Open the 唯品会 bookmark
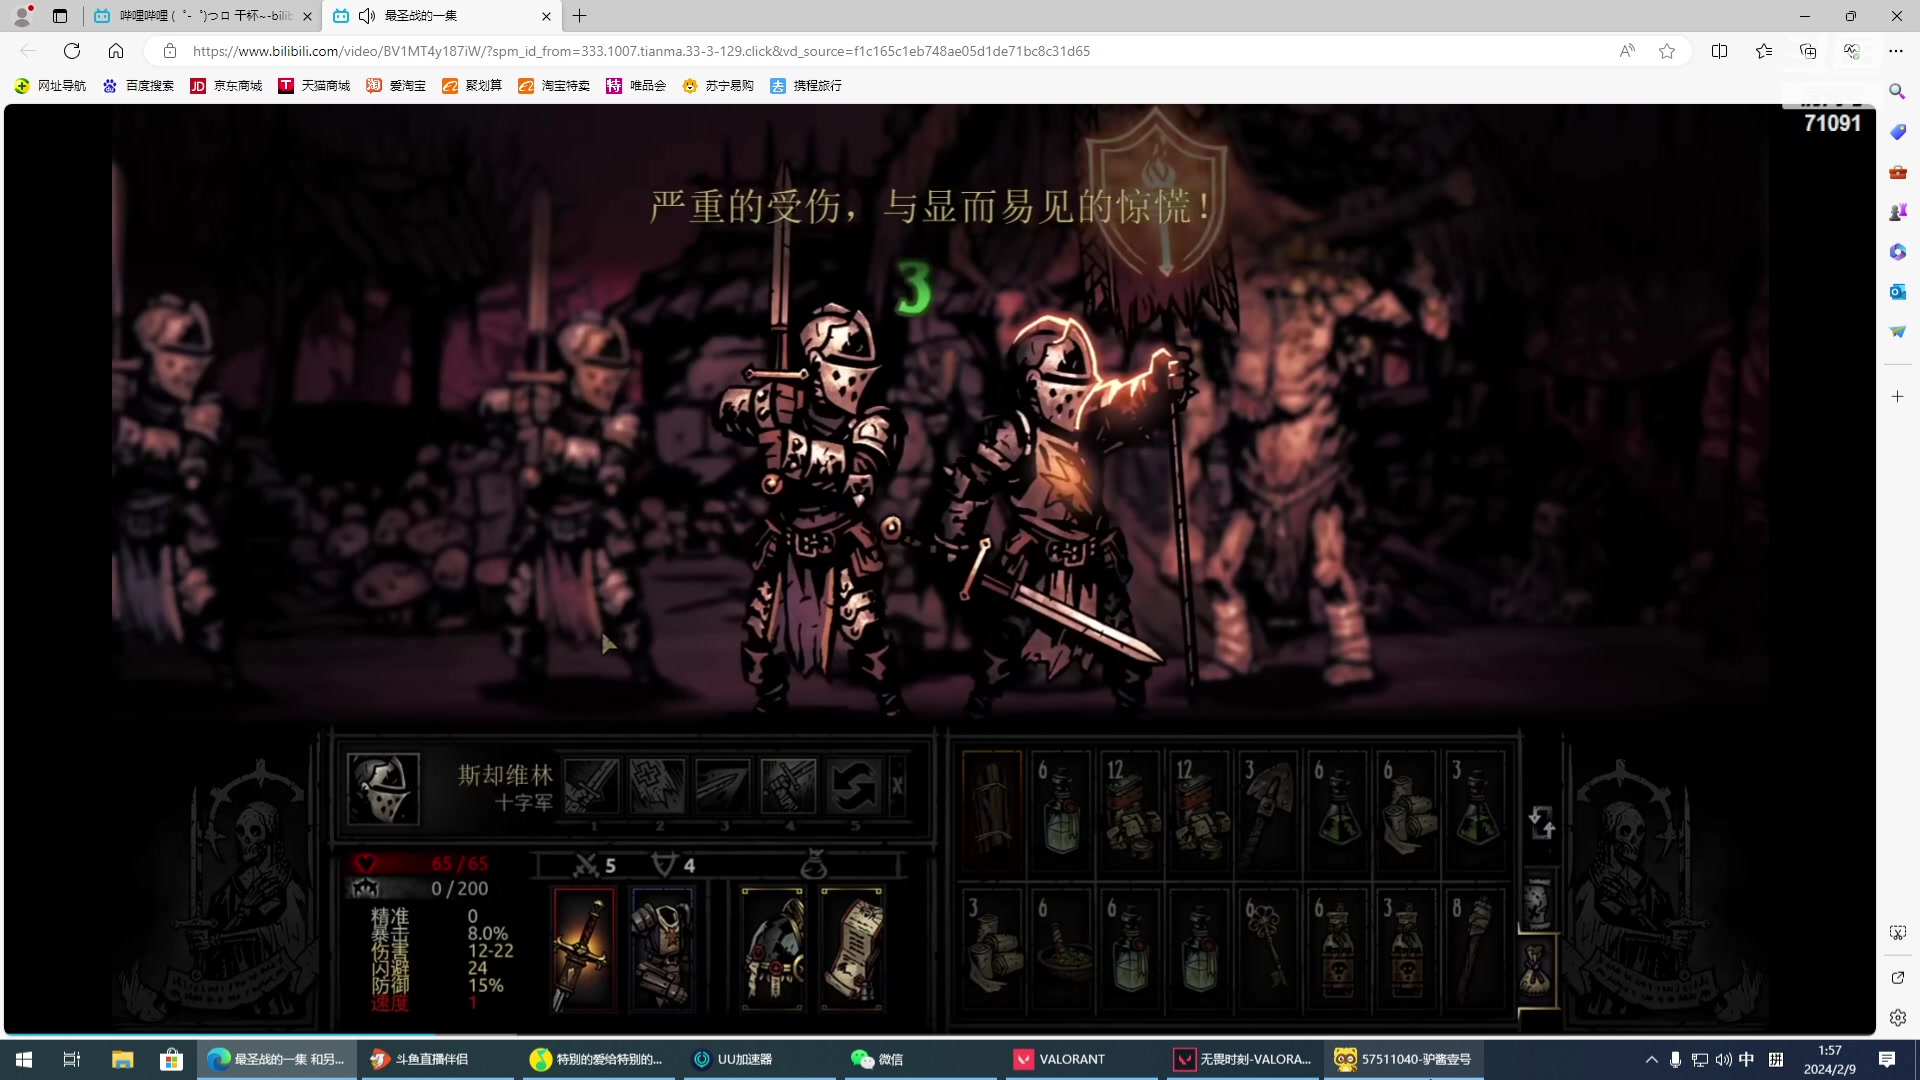1920x1080 pixels. (636, 86)
